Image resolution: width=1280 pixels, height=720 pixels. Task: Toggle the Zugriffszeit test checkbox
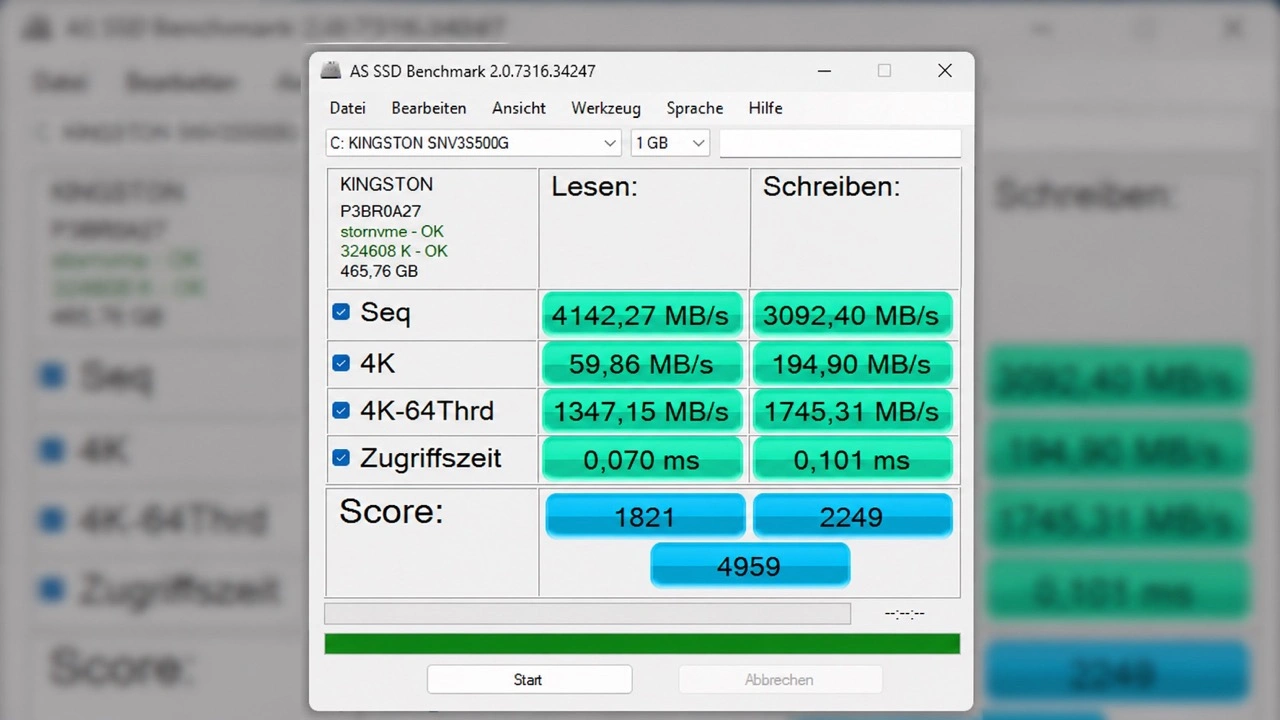click(x=341, y=457)
